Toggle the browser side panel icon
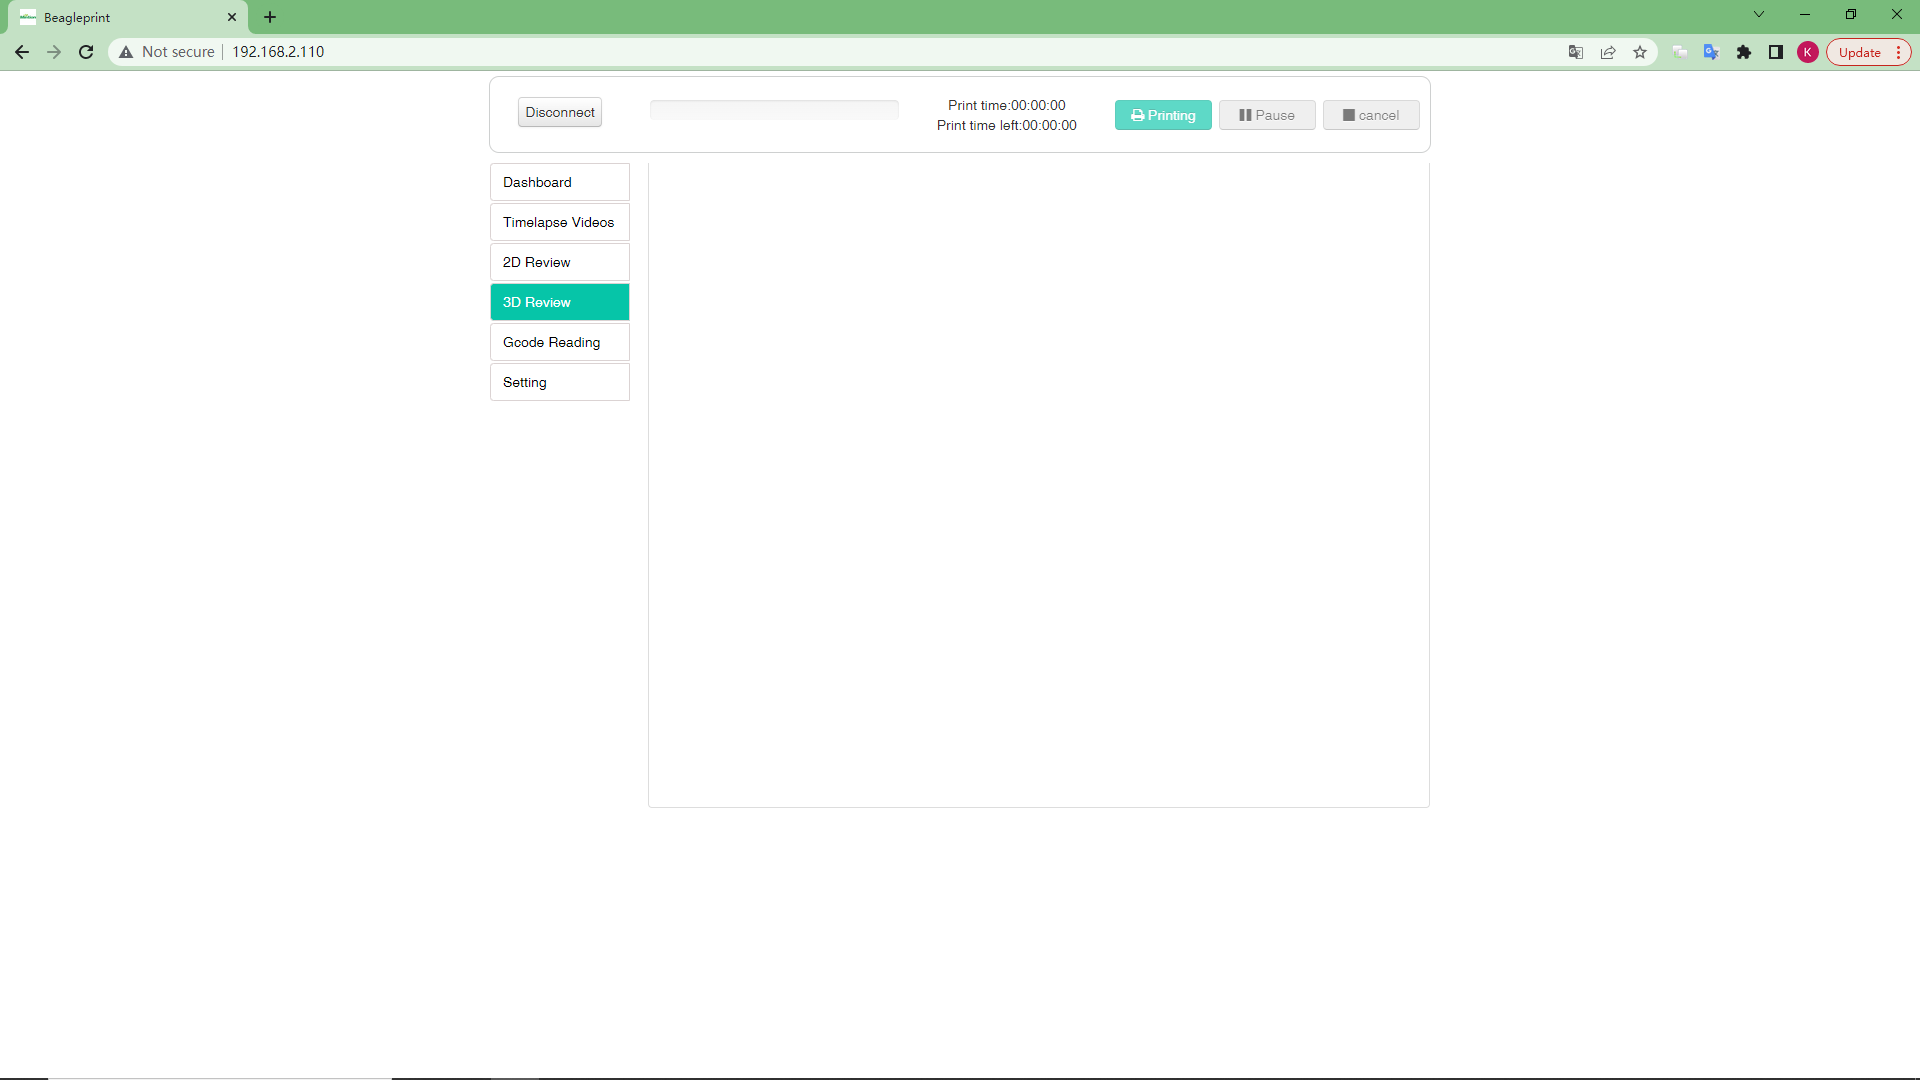This screenshot has width=1920, height=1080. [x=1776, y=52]
